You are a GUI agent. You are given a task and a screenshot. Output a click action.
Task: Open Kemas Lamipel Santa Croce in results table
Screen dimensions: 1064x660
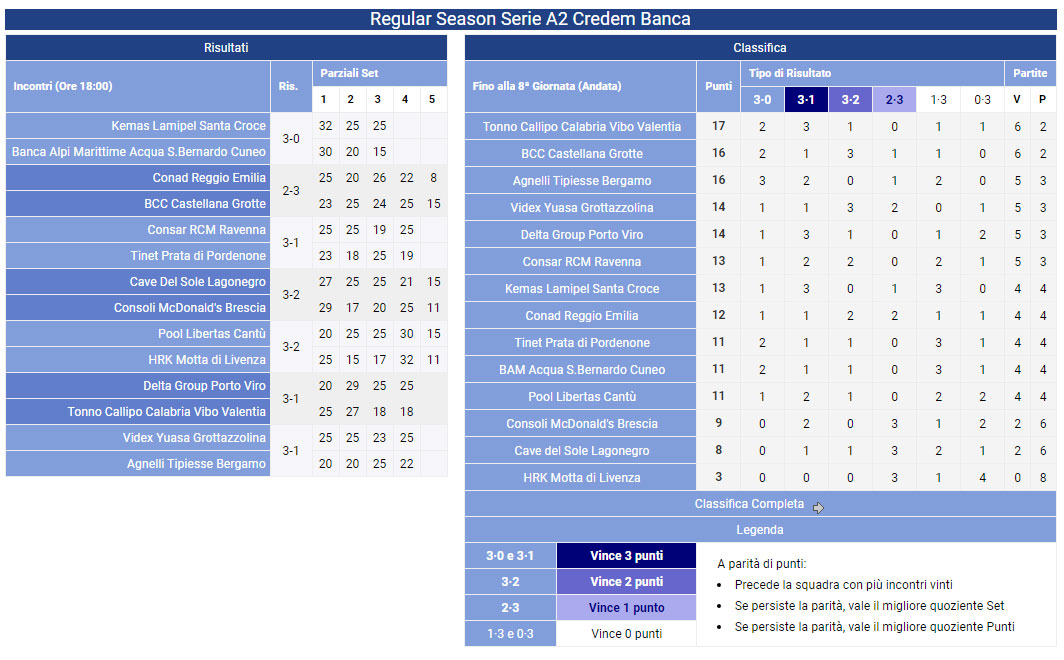(x=188, y=126)
